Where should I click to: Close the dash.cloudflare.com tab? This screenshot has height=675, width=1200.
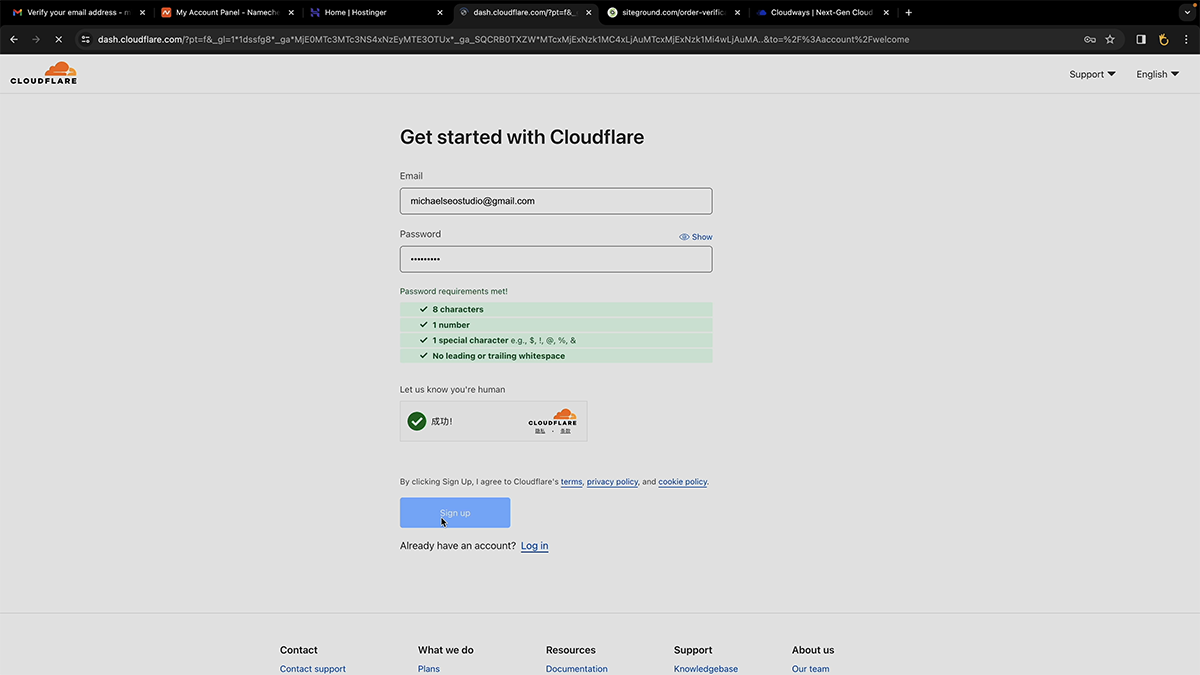(x=588, y=13)
